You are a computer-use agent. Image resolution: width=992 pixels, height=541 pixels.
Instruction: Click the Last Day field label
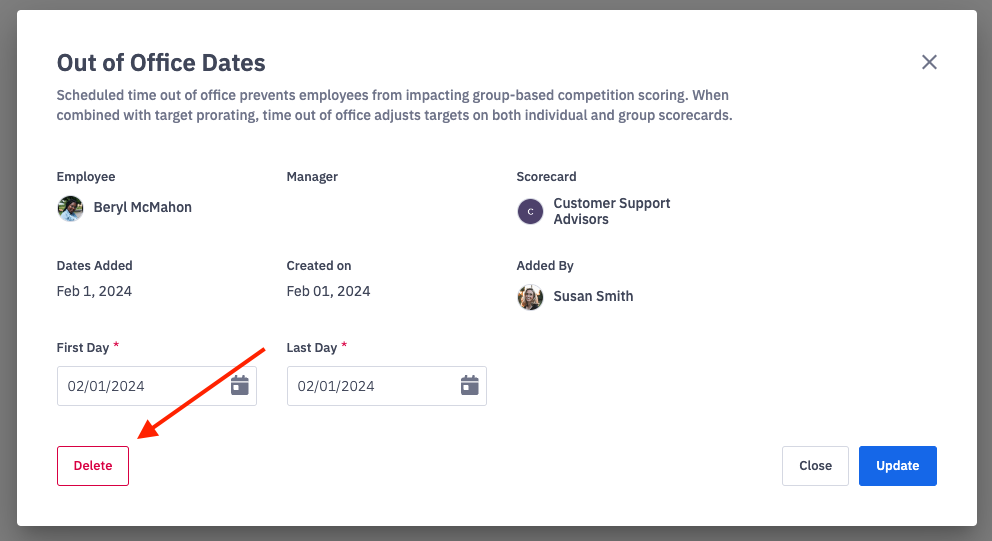pyautogui.click(x=312, y=348)
